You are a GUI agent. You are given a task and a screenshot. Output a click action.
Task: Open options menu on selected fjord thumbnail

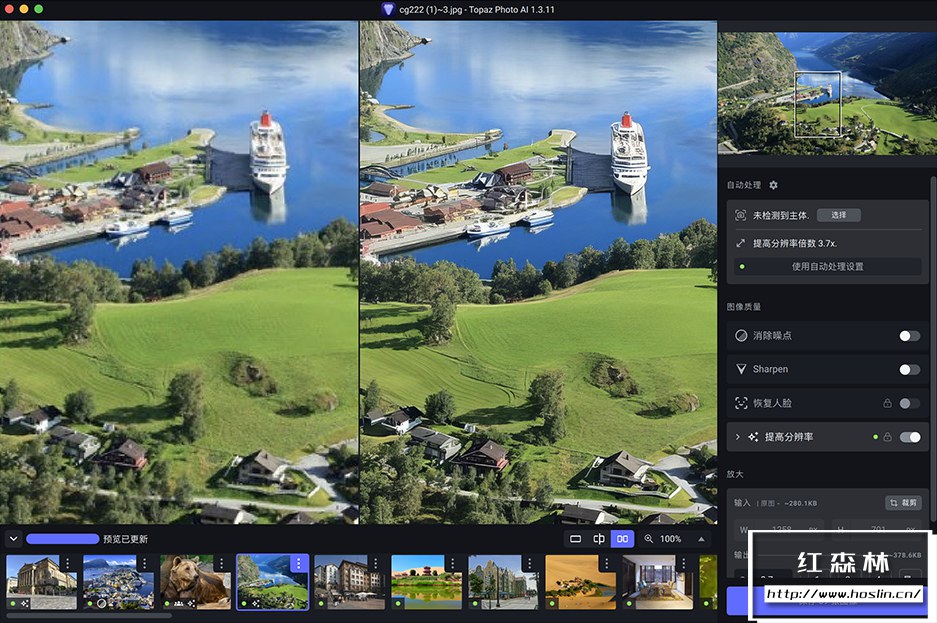click(x=299, y=563)
